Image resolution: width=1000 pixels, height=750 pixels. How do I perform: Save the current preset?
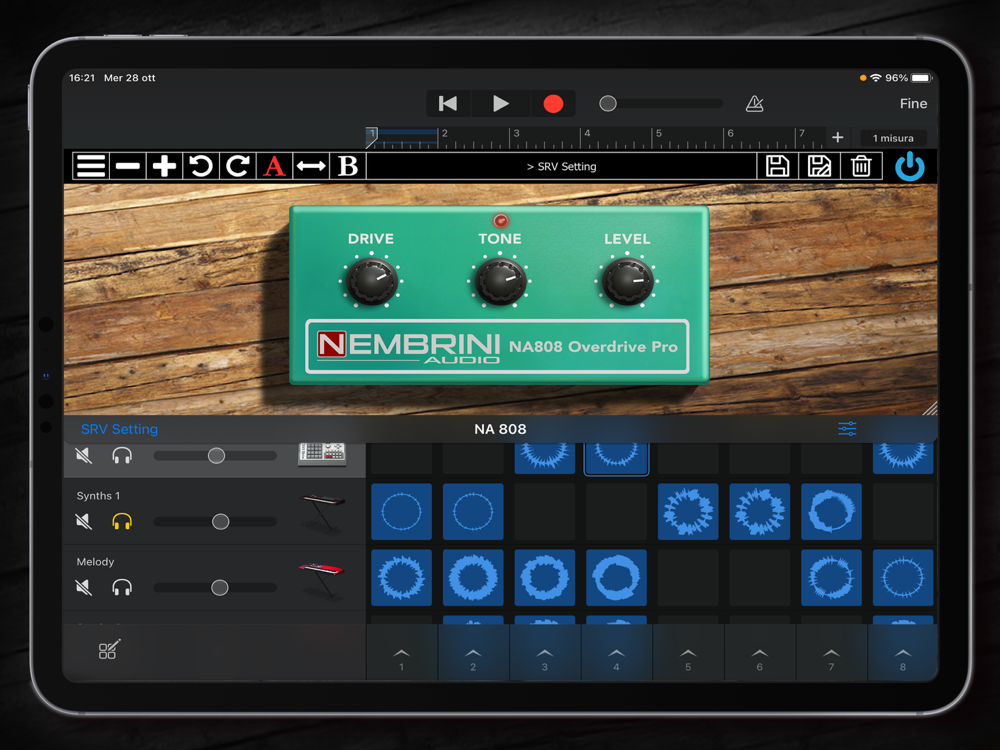click(x=777, y=166)
